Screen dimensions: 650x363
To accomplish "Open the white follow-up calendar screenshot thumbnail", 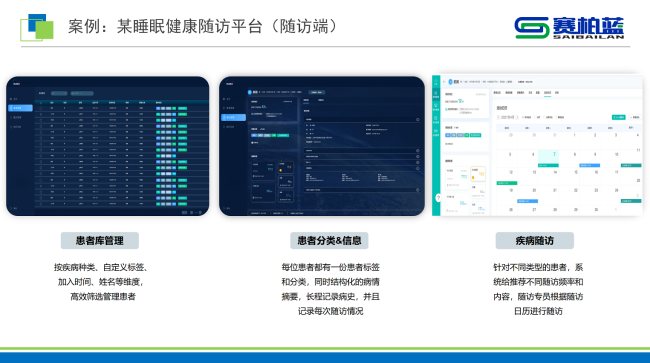I will (537, 145).
